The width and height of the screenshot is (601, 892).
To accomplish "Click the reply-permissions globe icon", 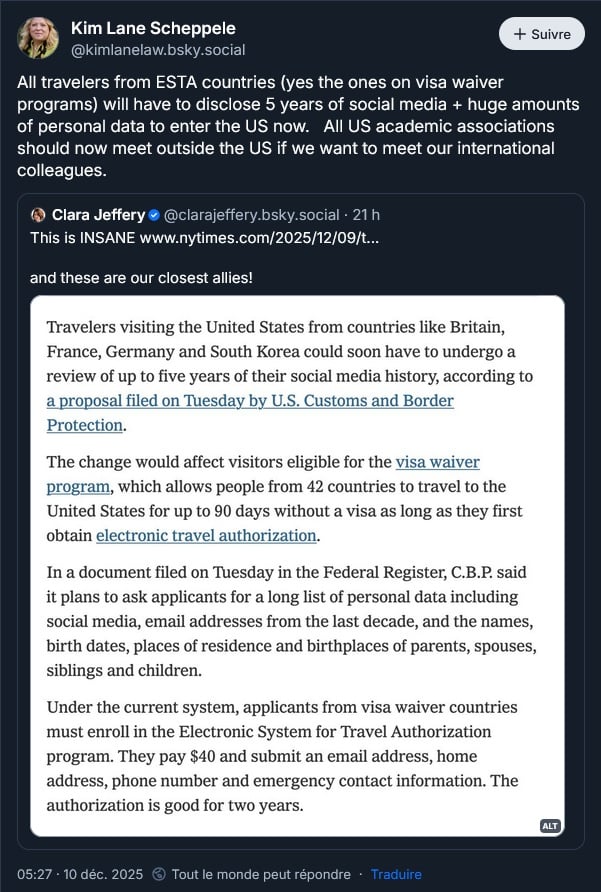I will [160, 874].
